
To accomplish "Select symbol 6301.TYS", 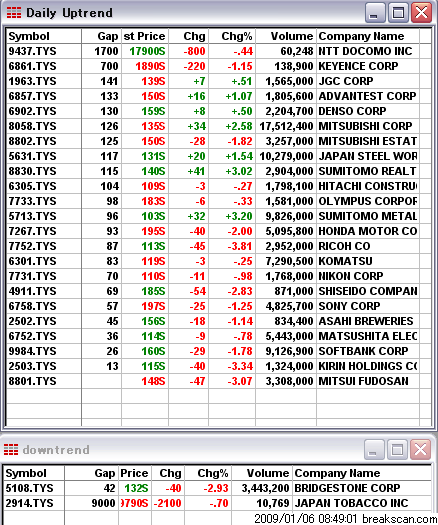I will pos(32,261).
